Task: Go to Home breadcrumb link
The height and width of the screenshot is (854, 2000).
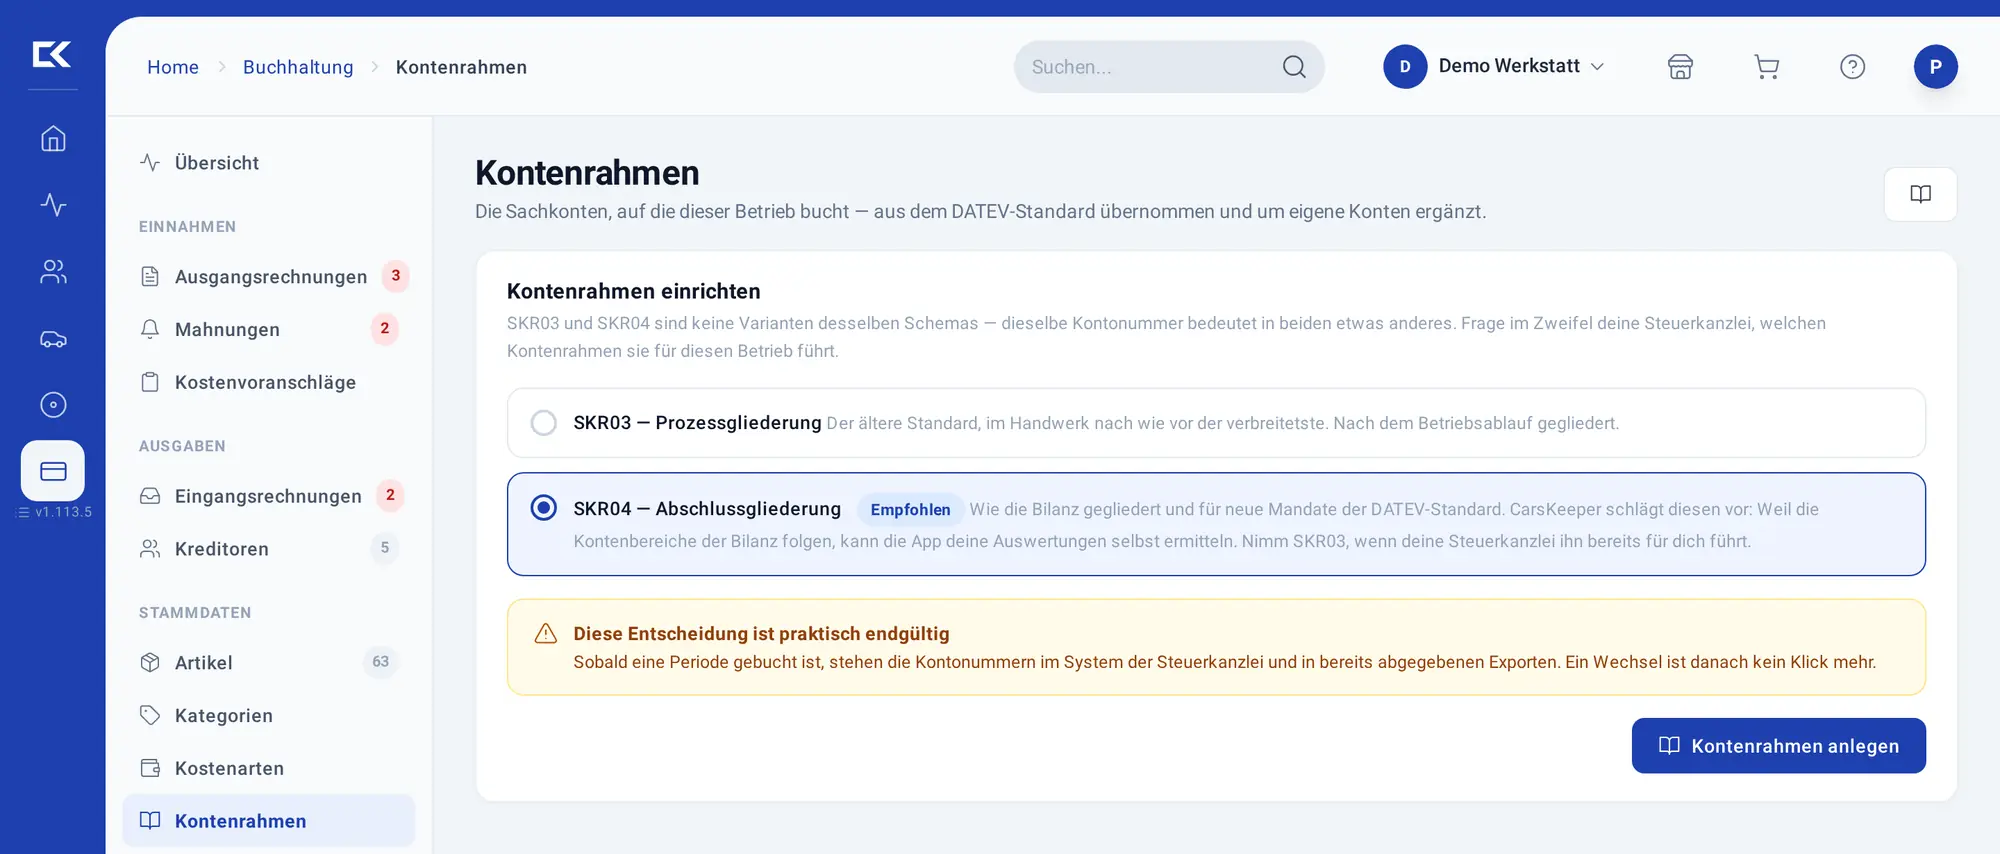Action: point(173,67)
